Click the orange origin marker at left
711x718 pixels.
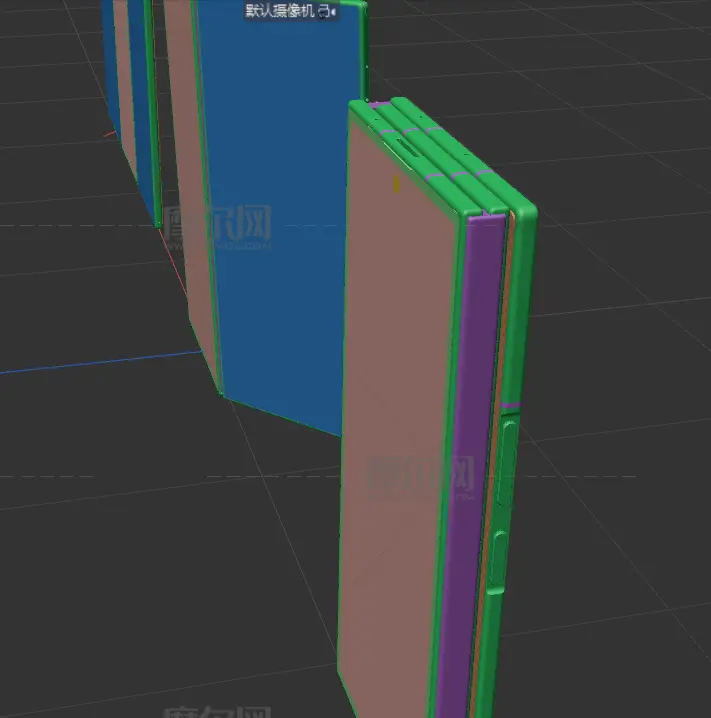click(108, 134)
